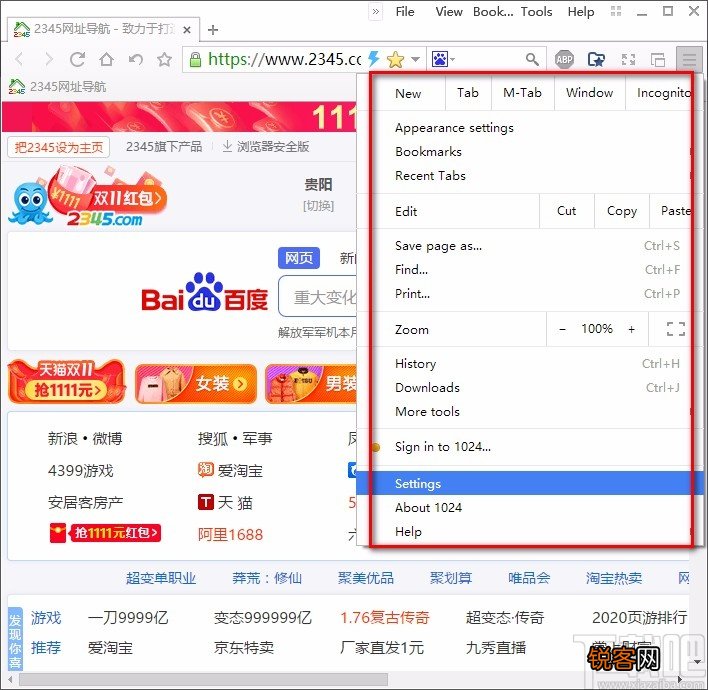708x690 pixels.
Task: Click the green padlock security icon
Action: pyautogui.click(x=195, y=59)
